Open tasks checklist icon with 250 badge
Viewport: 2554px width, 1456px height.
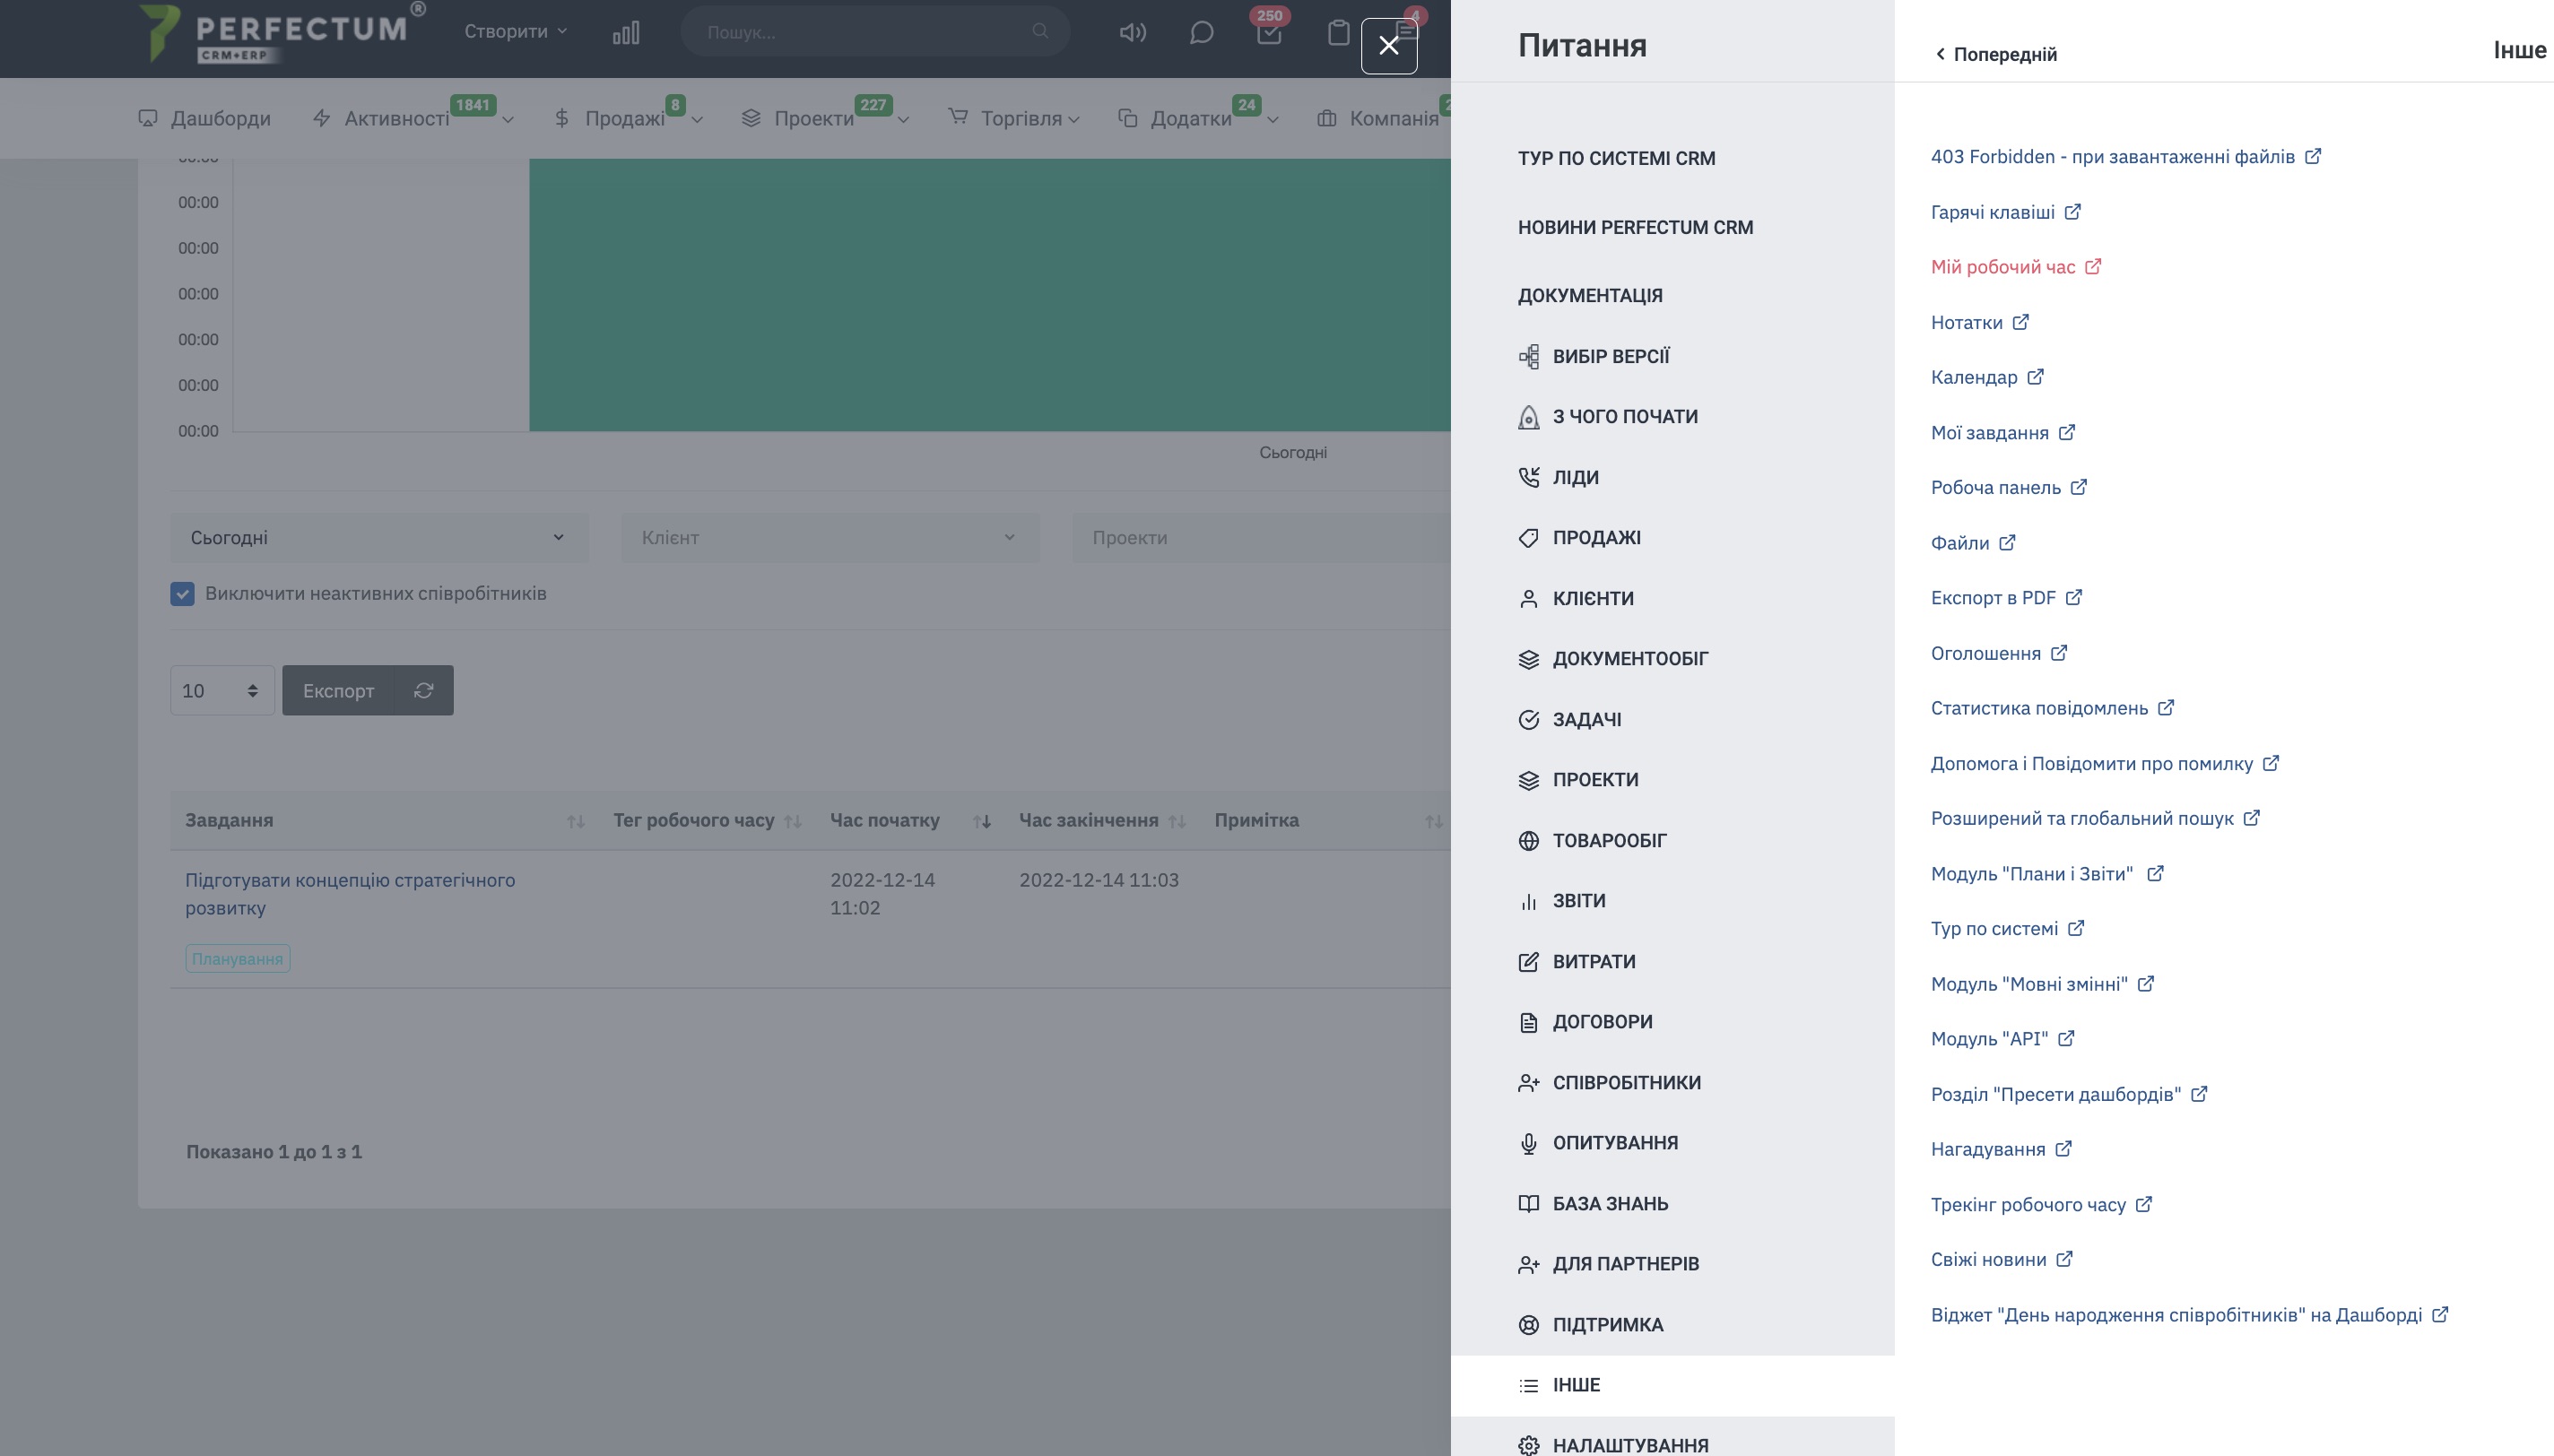pos(1268,33)
